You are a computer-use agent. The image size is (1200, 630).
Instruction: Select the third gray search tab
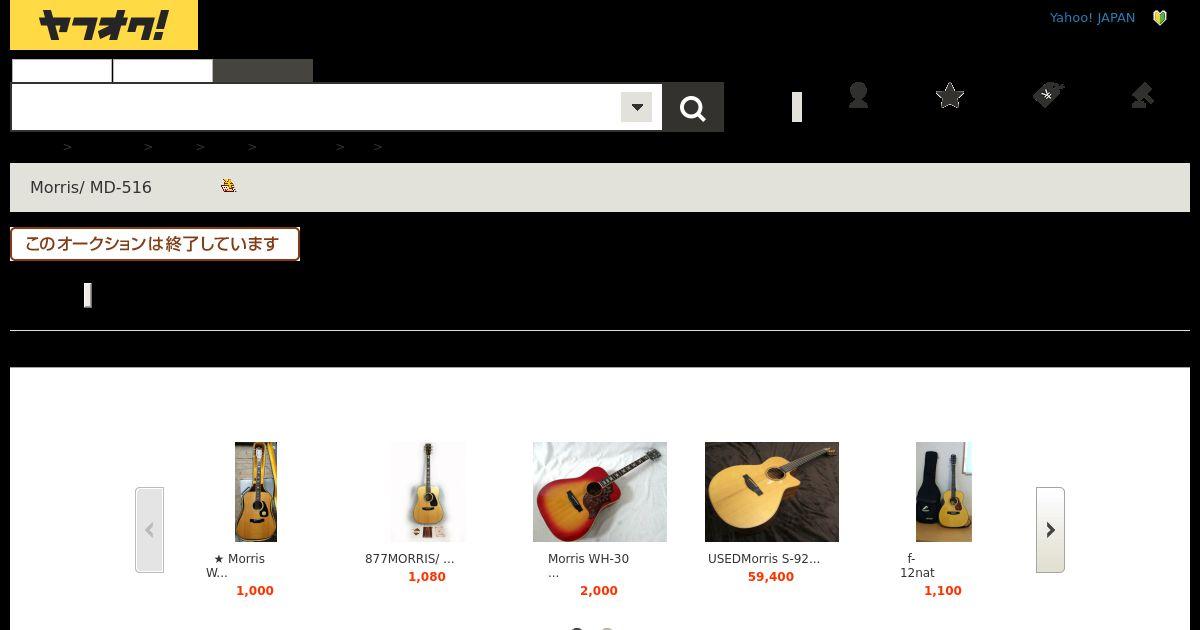[x=263, y=71]
